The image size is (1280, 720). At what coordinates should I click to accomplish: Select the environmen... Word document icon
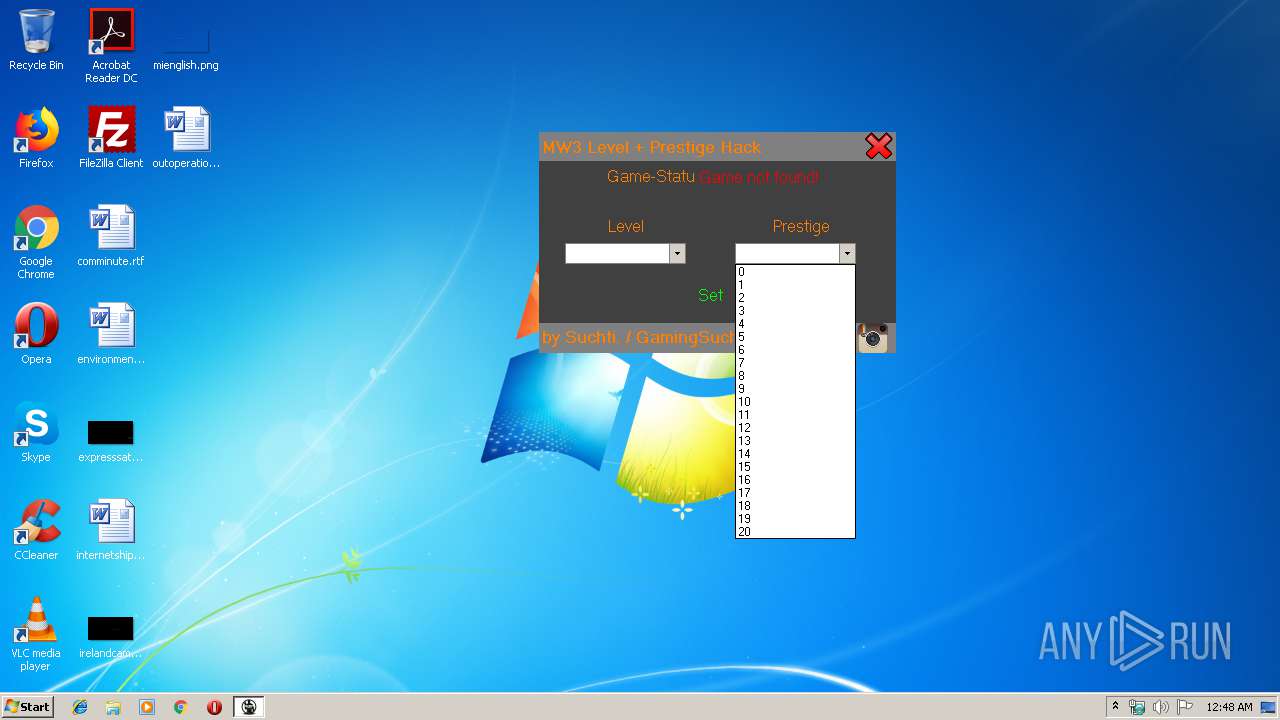[x=111, y=334]
